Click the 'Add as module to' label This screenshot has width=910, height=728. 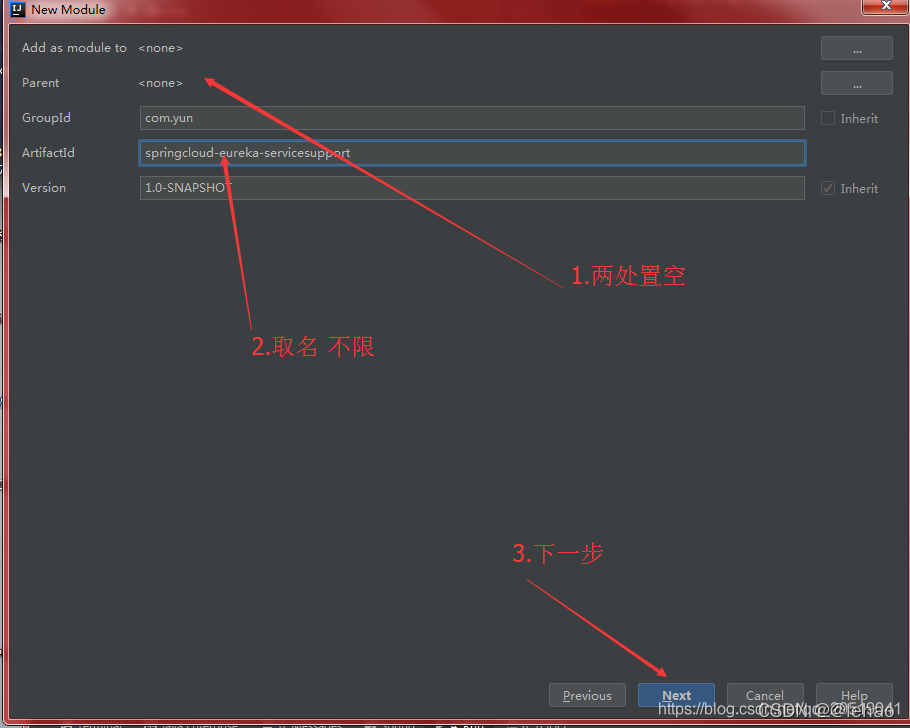click(x=74, y=48)
